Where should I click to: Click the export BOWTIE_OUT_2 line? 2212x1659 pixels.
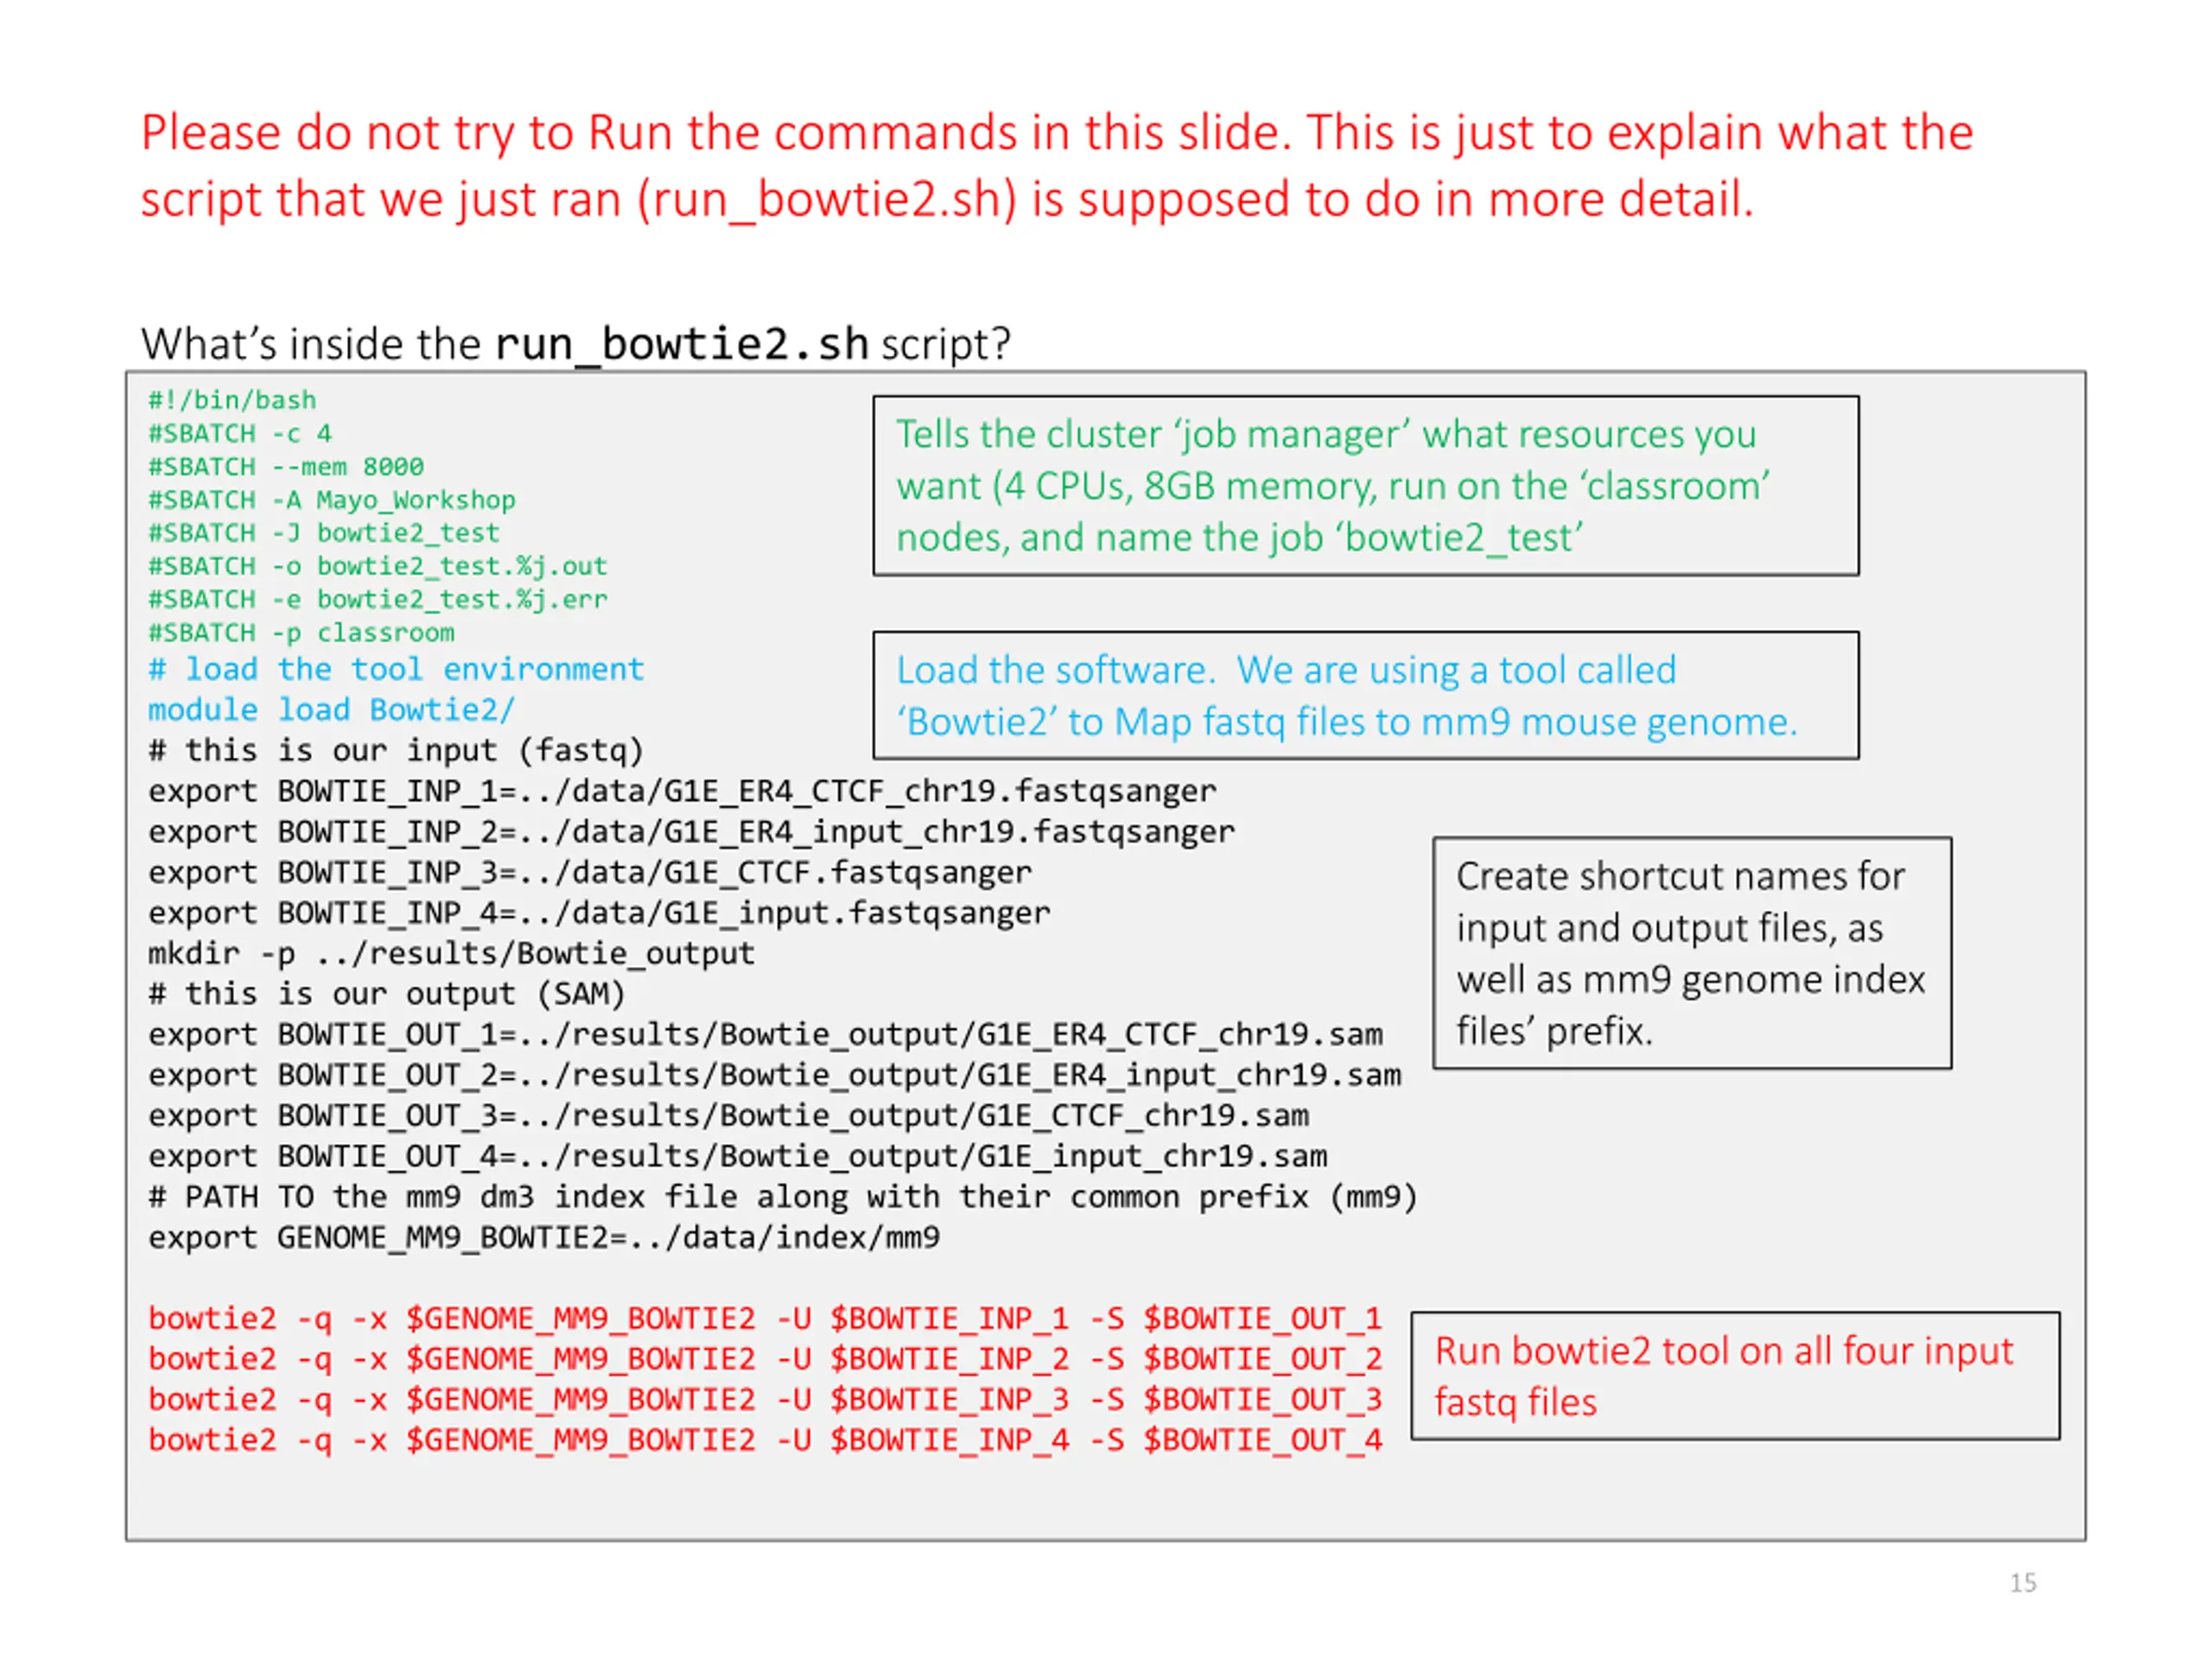(x=774, y=1075)
